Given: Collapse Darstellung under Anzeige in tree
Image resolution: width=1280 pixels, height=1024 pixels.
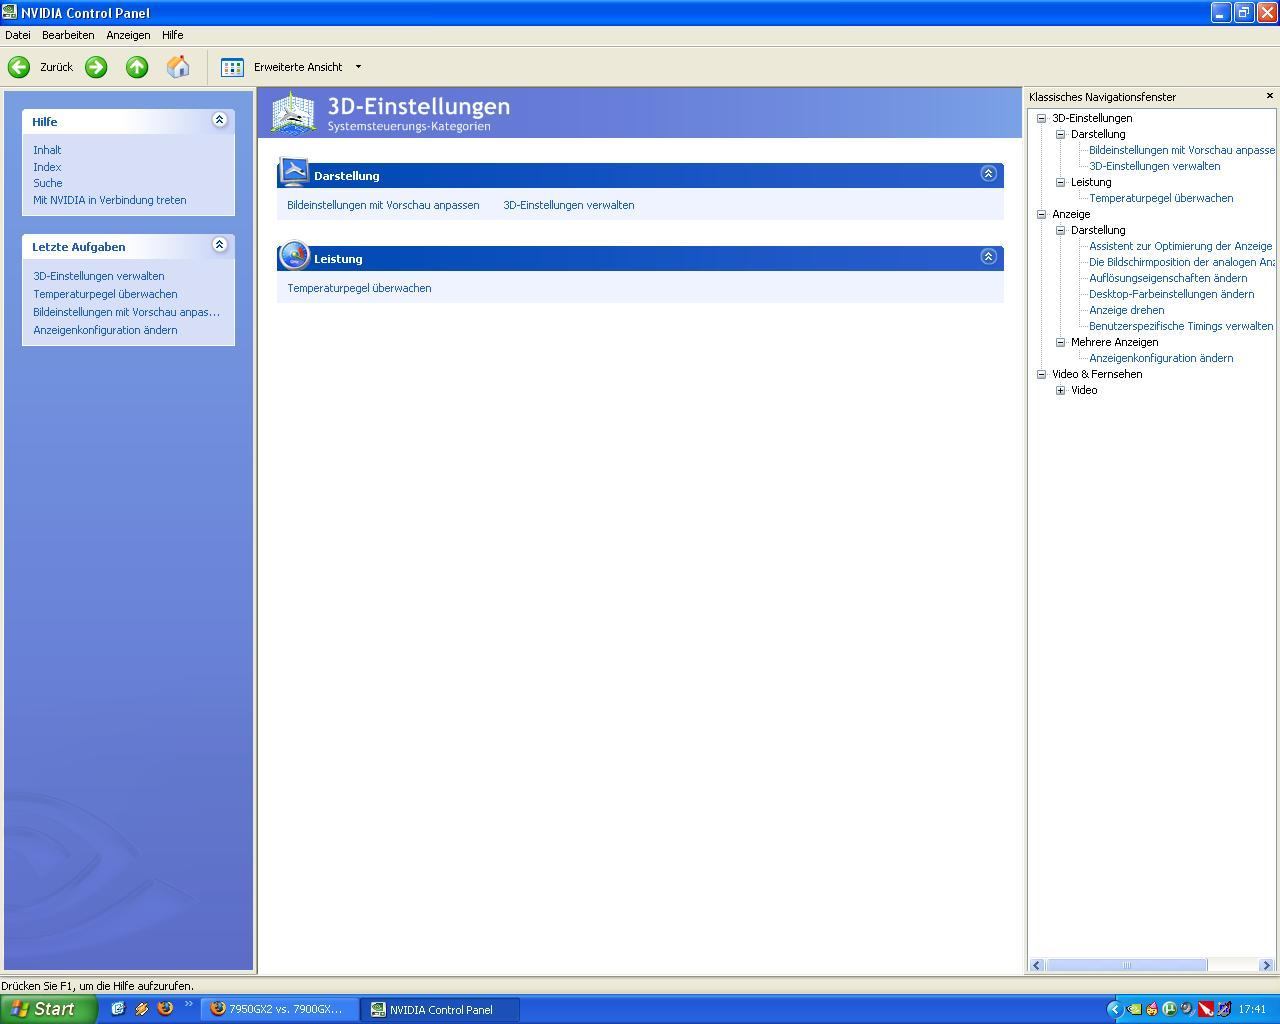Looking at the screenshot, I should pyautogui.click(x=1060, y=230).
